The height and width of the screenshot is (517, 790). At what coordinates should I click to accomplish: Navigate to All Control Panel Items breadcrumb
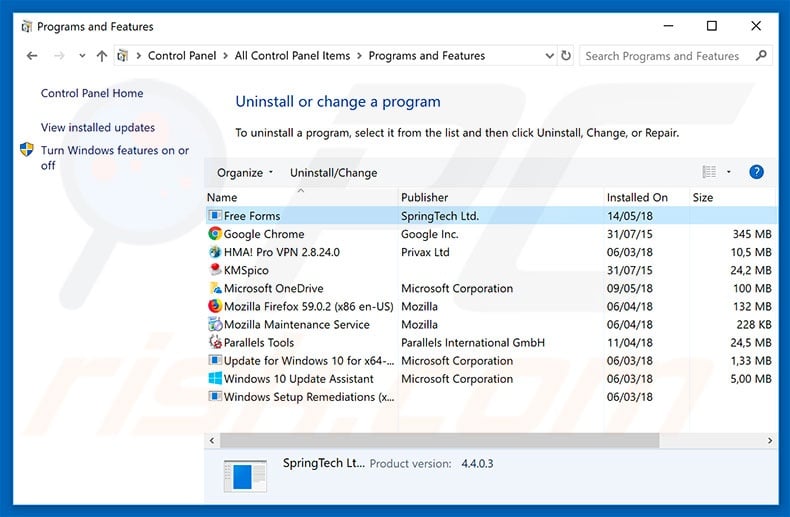[x=292, y=55]
